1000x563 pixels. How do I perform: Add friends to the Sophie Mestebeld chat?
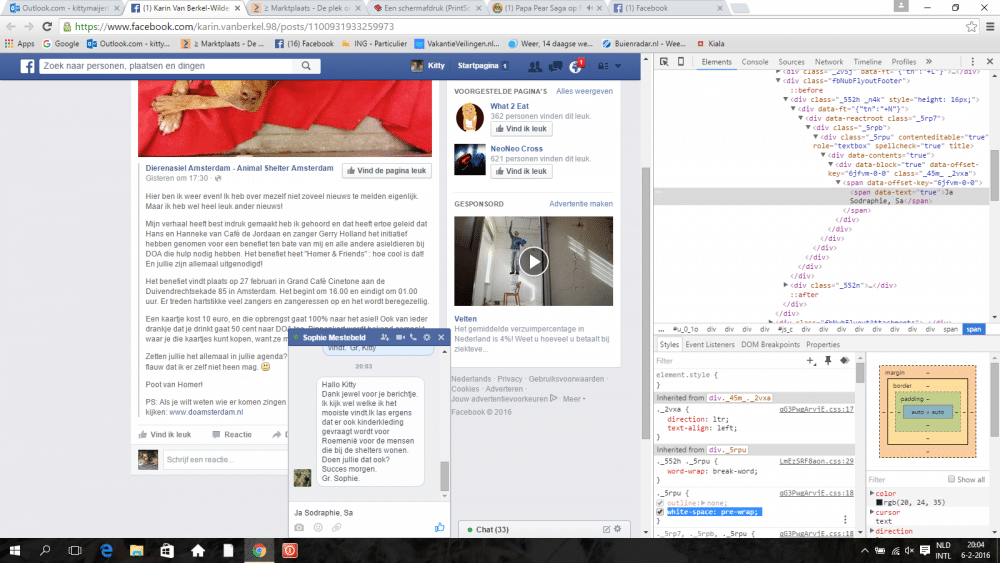pyautogui.click(x=385, y=337)
